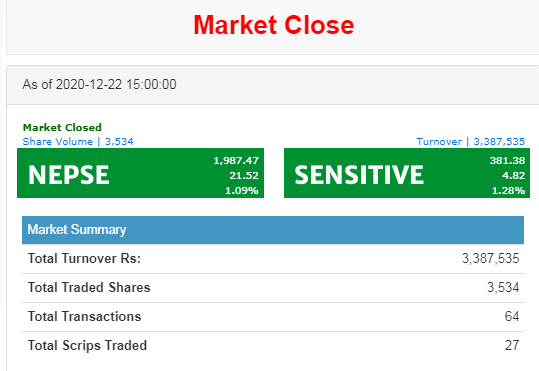The height and width of the screenshot is (371, 539).
Task: Click the NEPSE value 1,987.47
Action: tap(236, 161)
